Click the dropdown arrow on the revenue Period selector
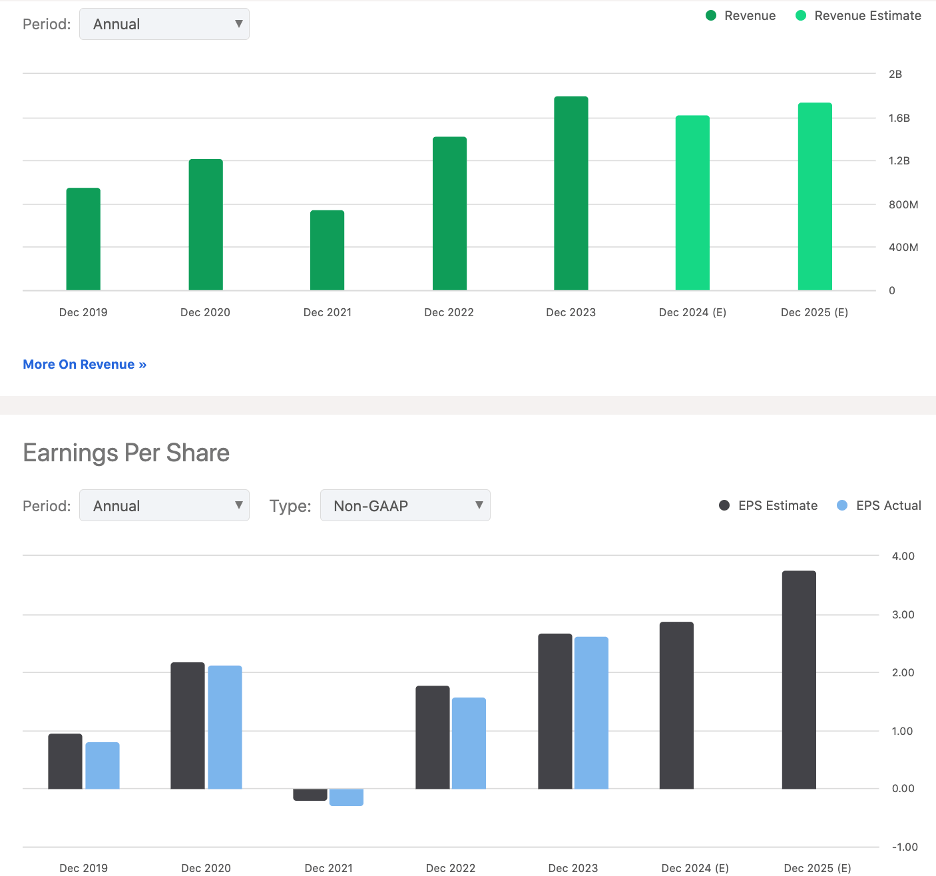Screen dimensions: 936x876 pyautogui.click(x=237, y=23)
